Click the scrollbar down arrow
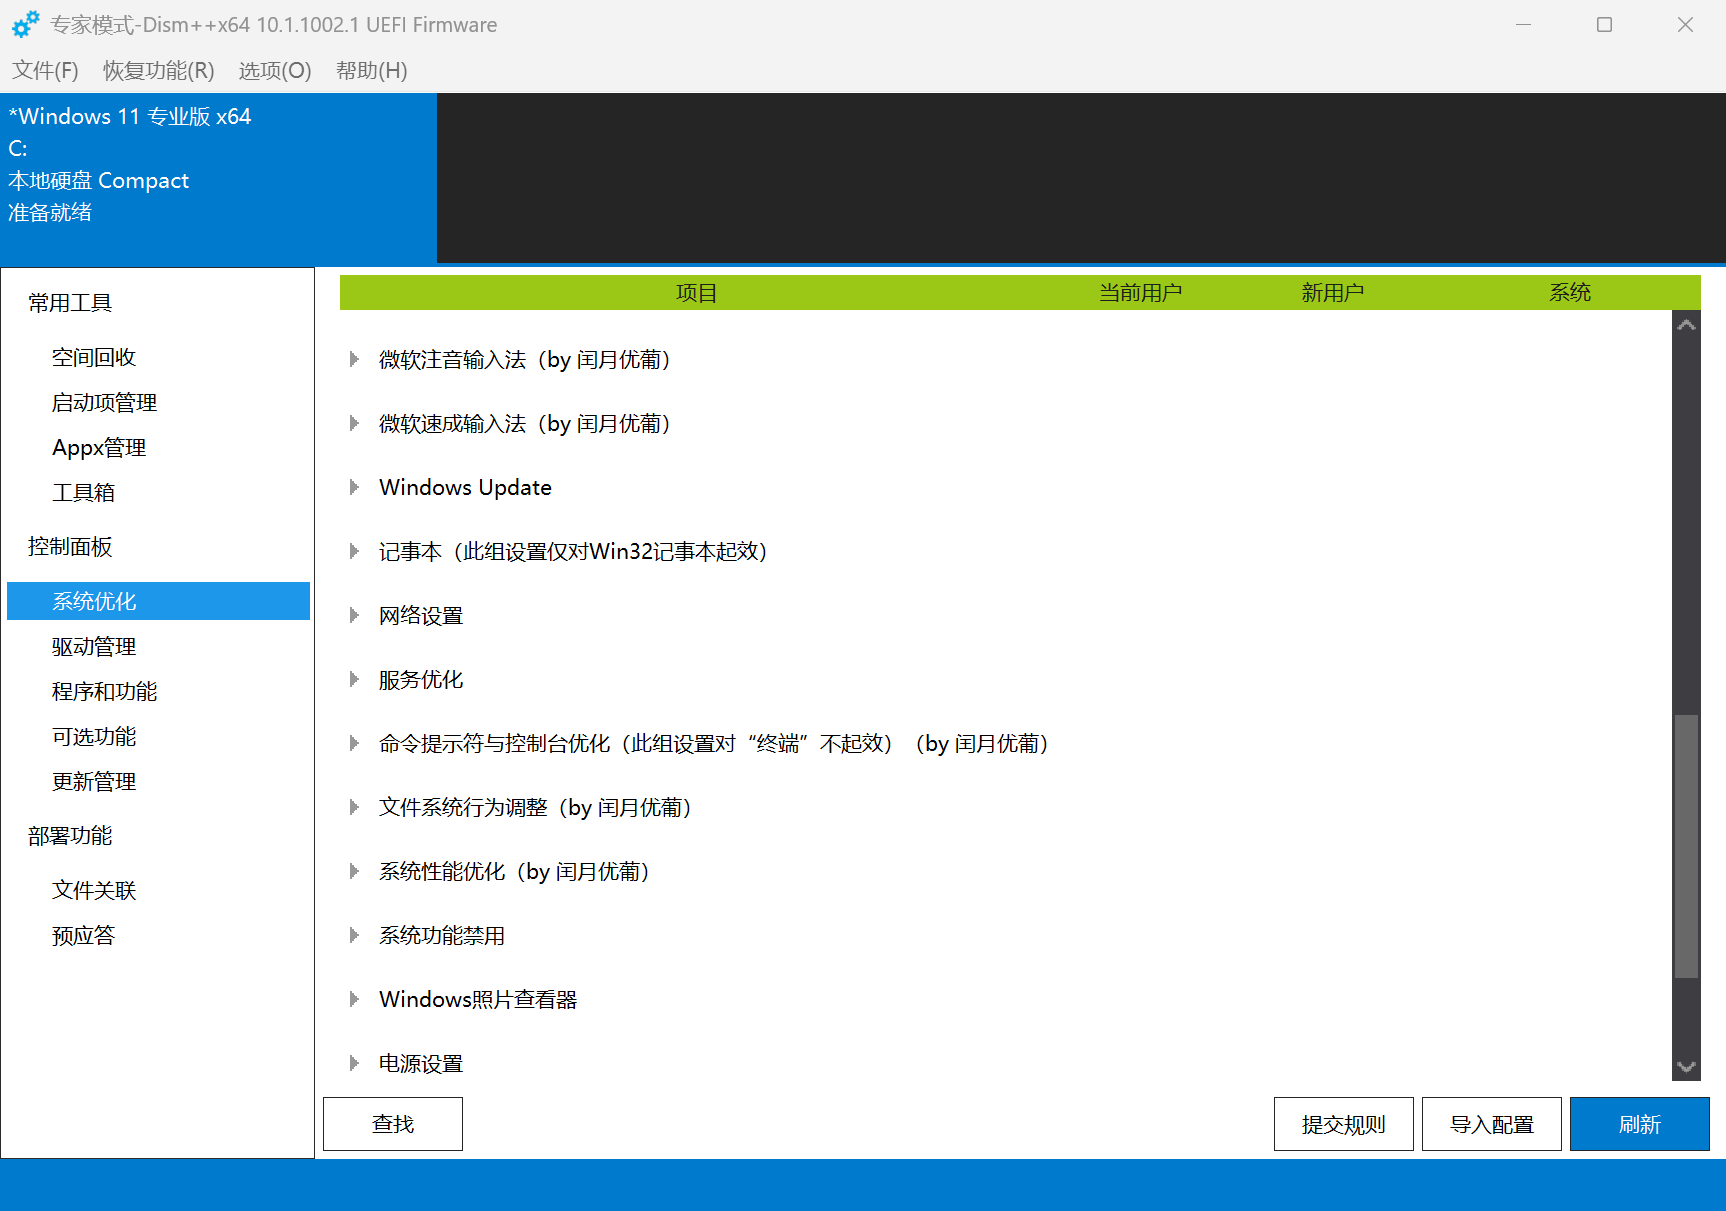The height and width of the screenshot is (1211, 1726). tap(1686, 1067)
